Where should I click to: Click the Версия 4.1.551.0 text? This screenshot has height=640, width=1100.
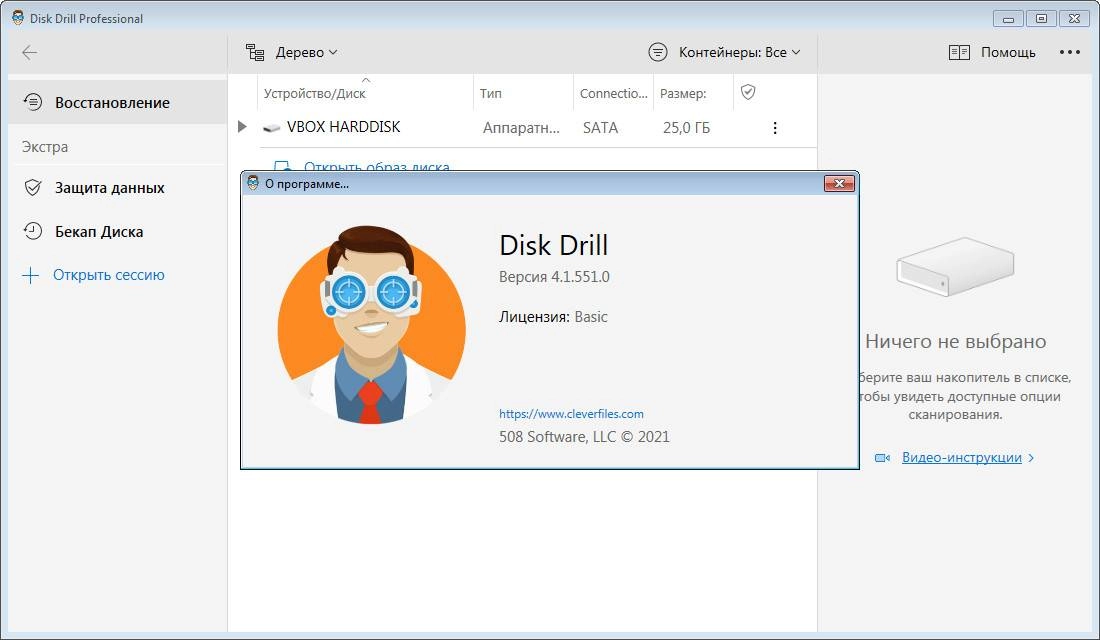coord(554,276)
